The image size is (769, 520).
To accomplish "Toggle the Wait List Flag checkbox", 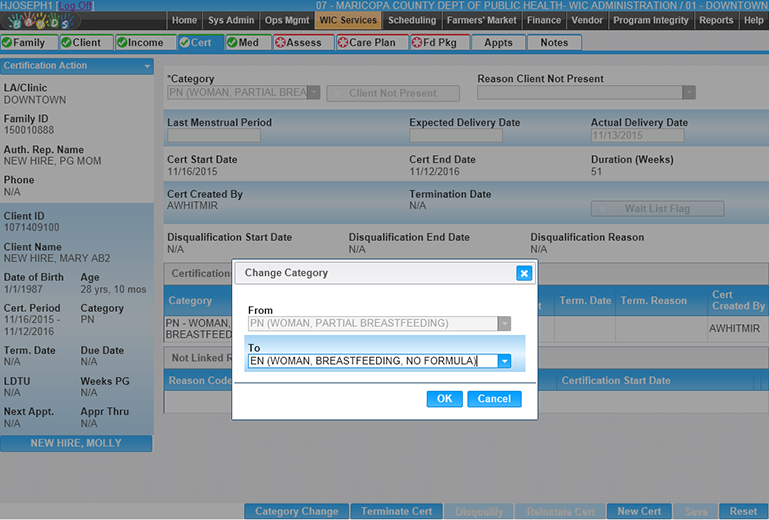I will tap(603, 209).
